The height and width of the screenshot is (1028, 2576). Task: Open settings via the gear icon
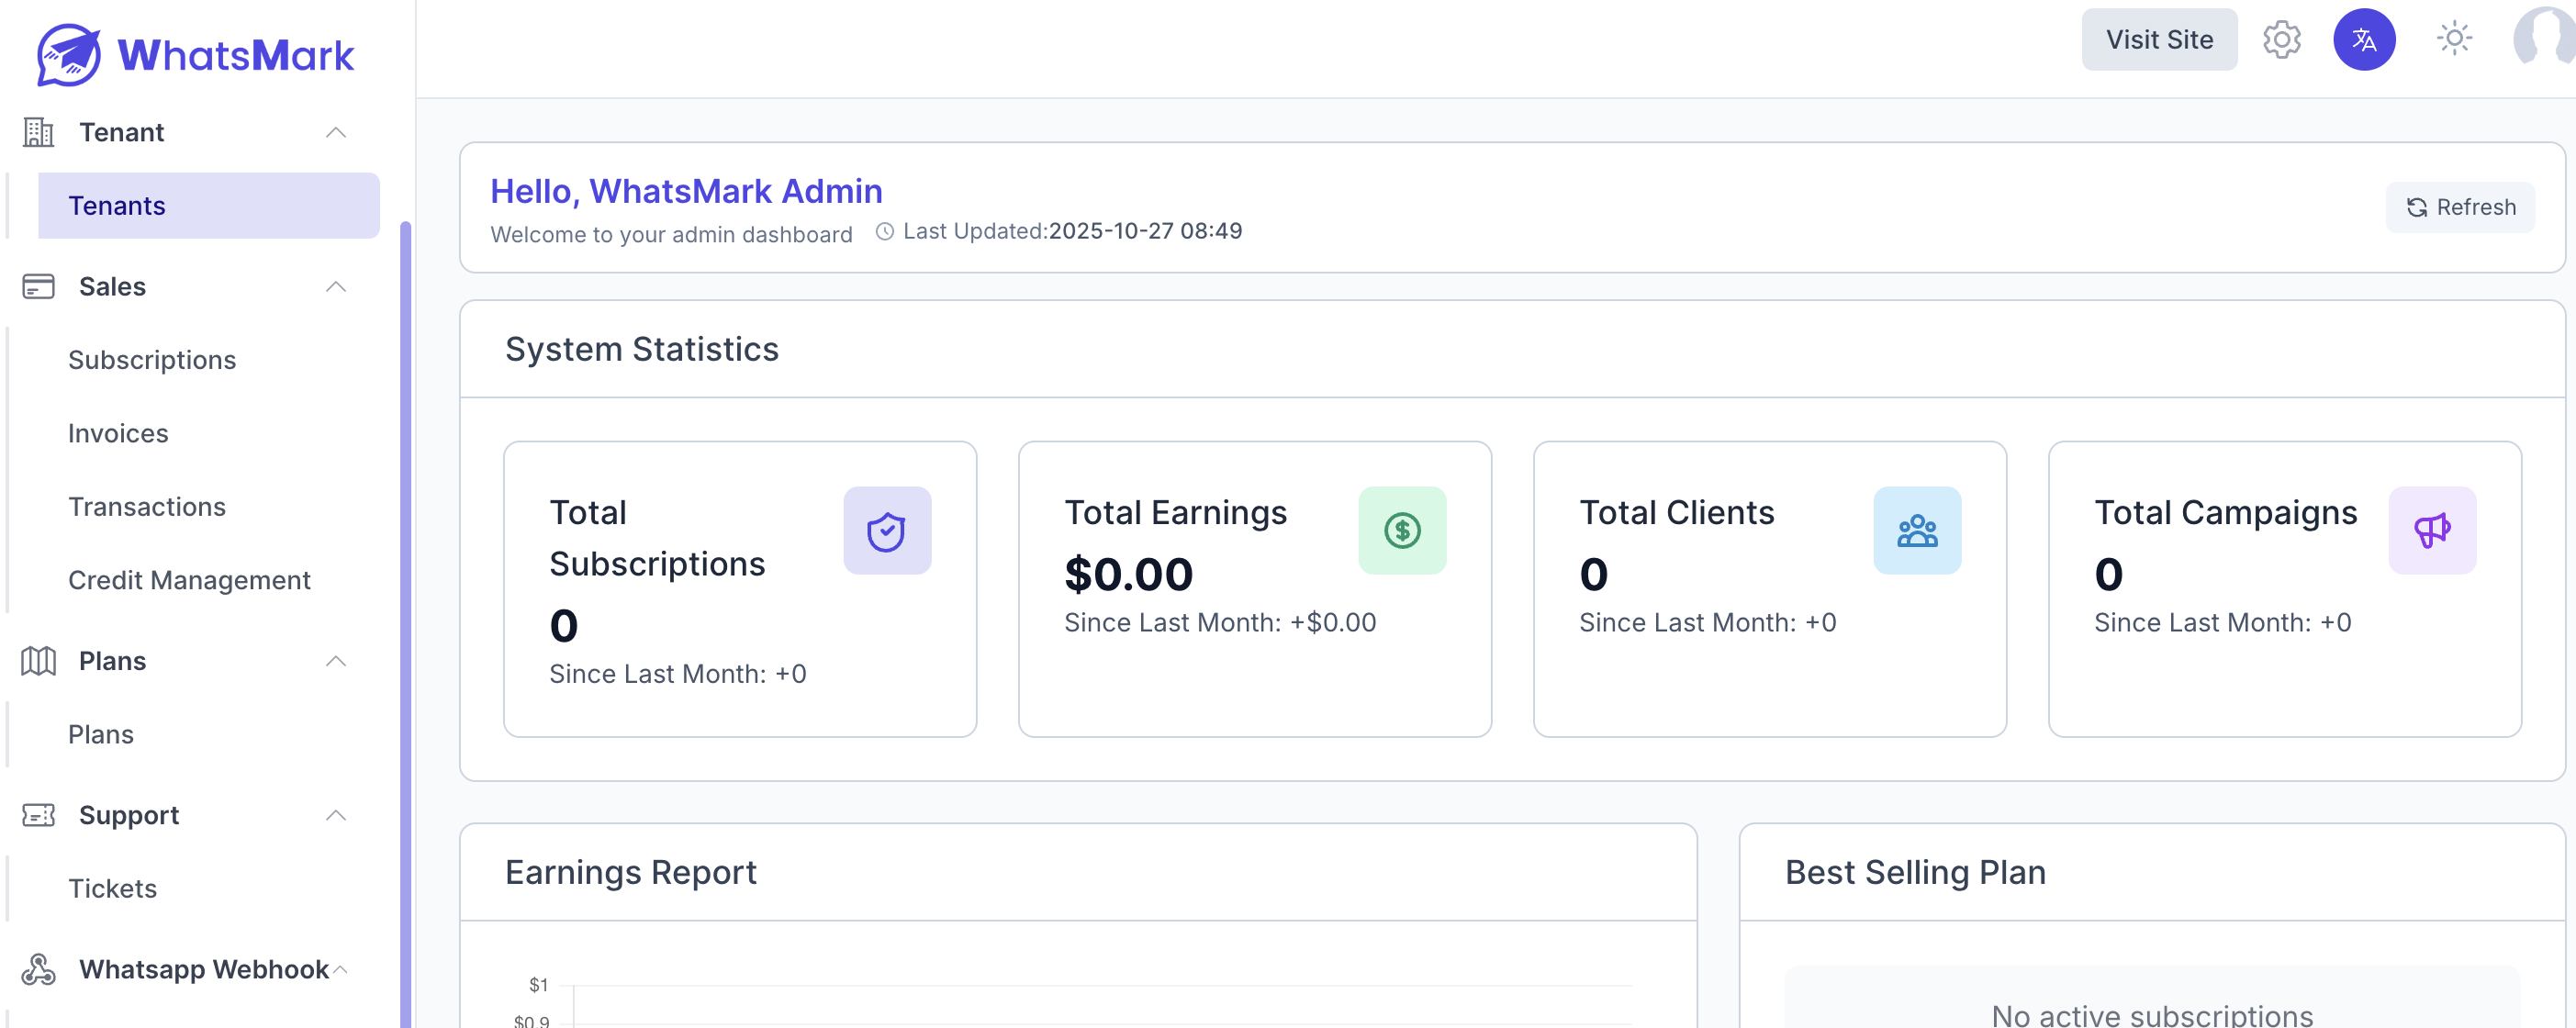coord(2281,40)
